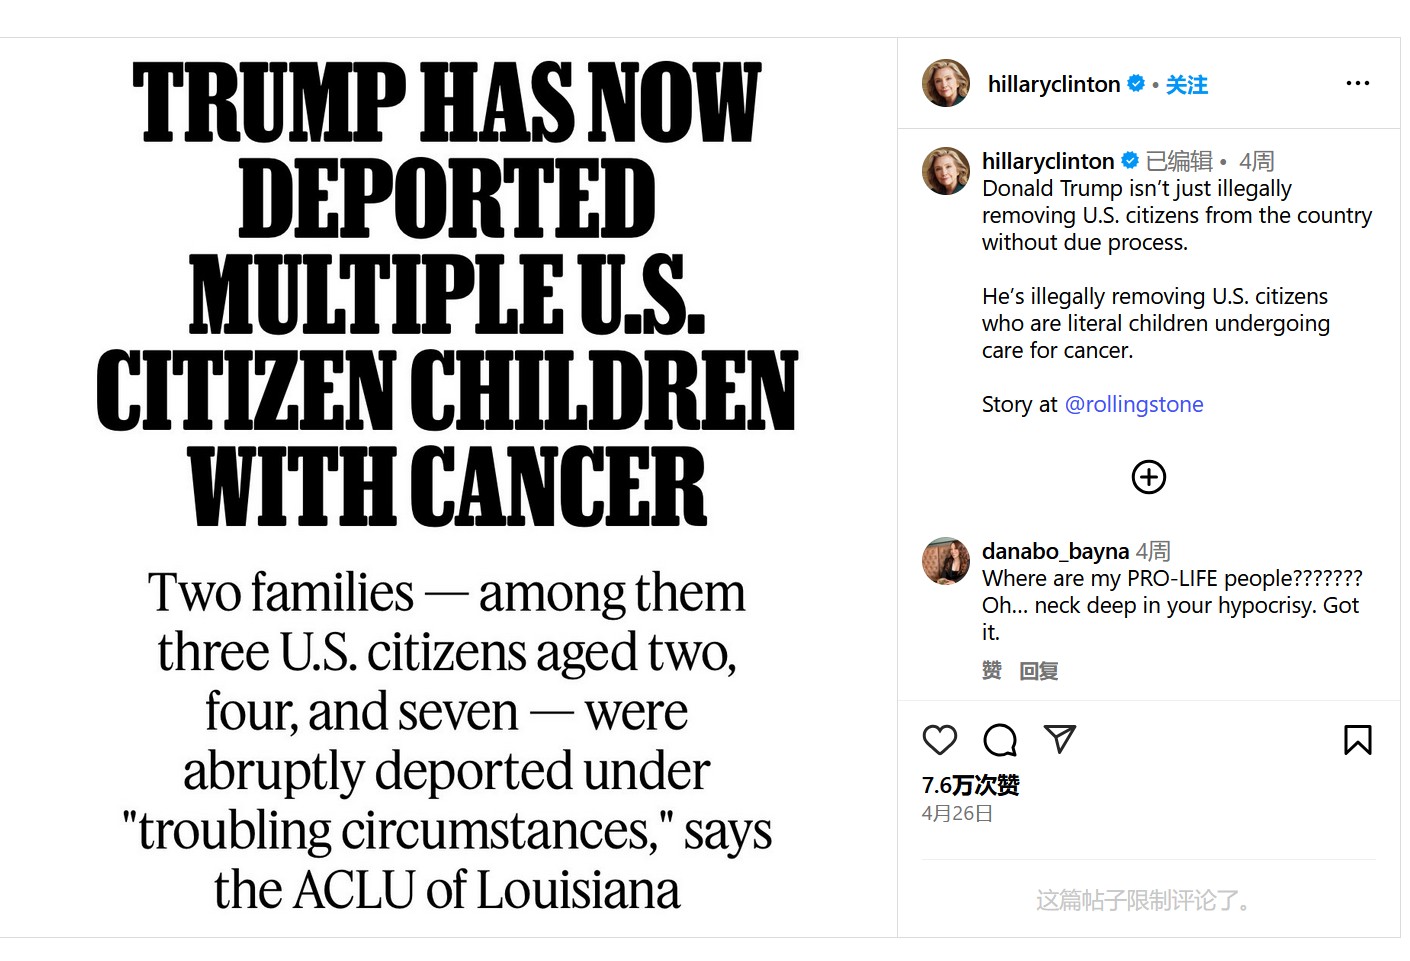Click the 关注 follow button
Image resolution: width=1410 pixels, height=961 pixels.
1187,85
